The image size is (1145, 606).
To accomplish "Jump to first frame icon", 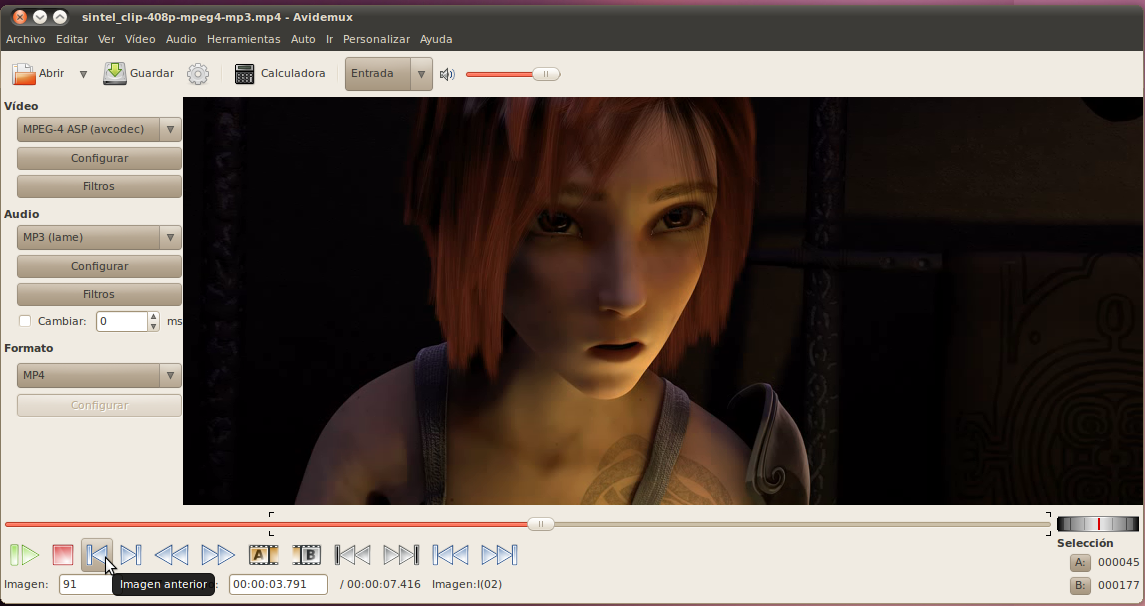I will 450,555.
